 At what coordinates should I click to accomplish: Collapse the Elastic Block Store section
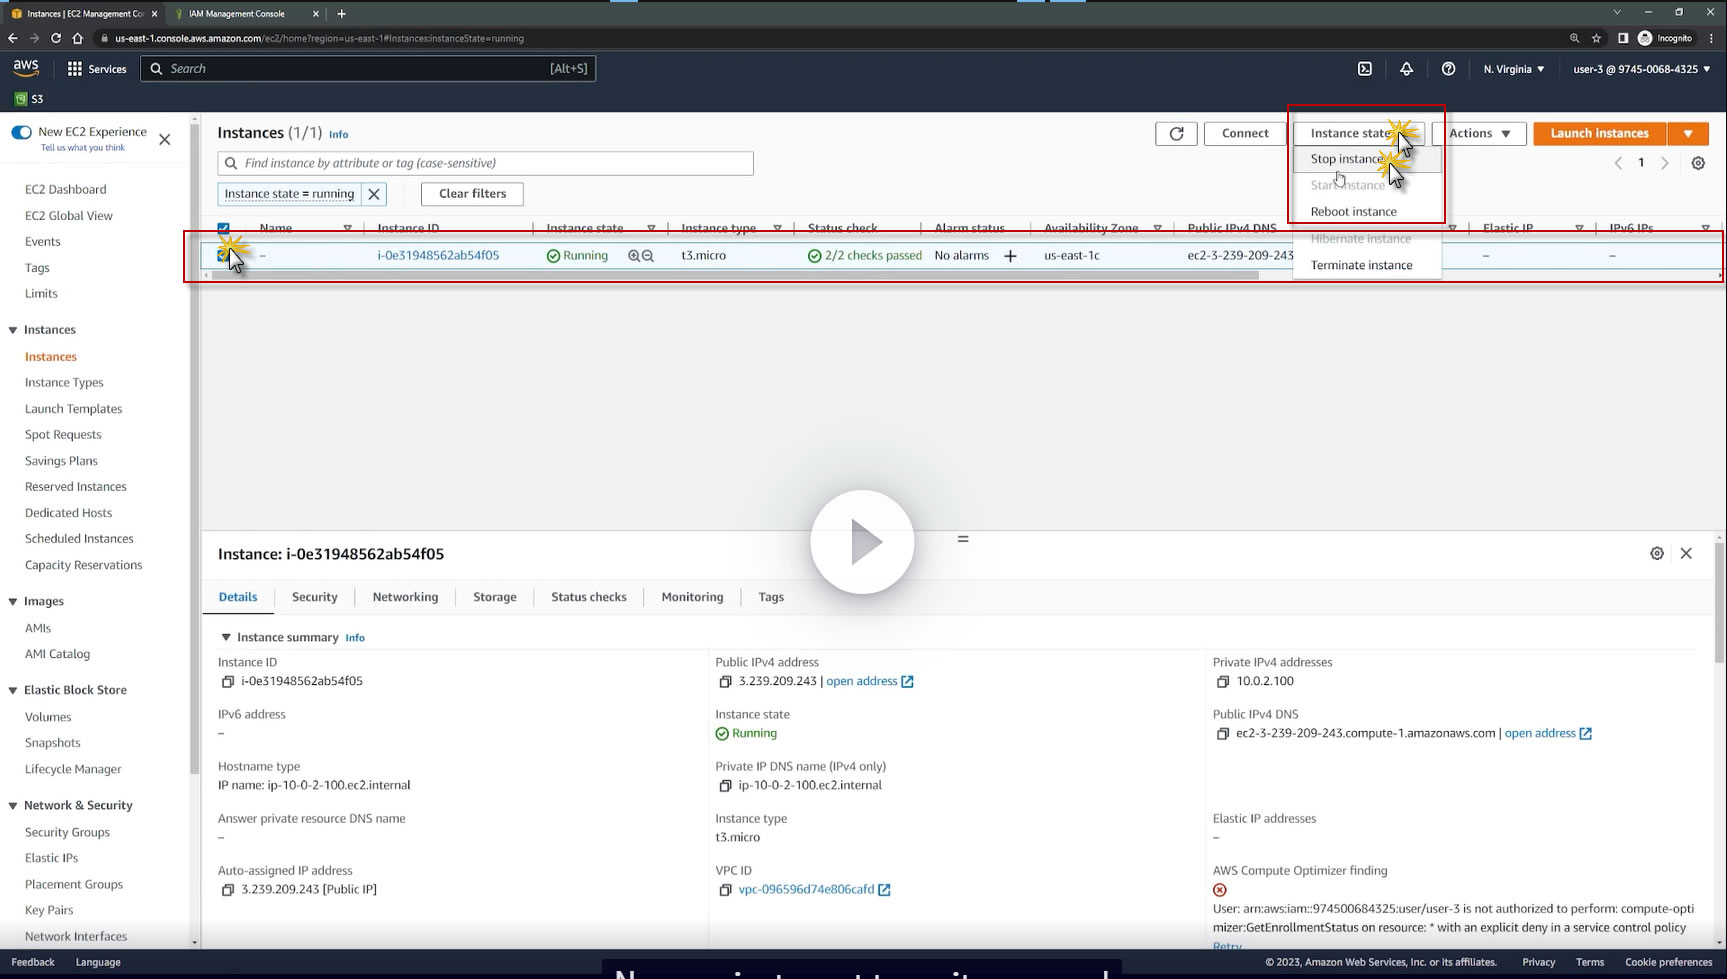click(x=13, y=691)
